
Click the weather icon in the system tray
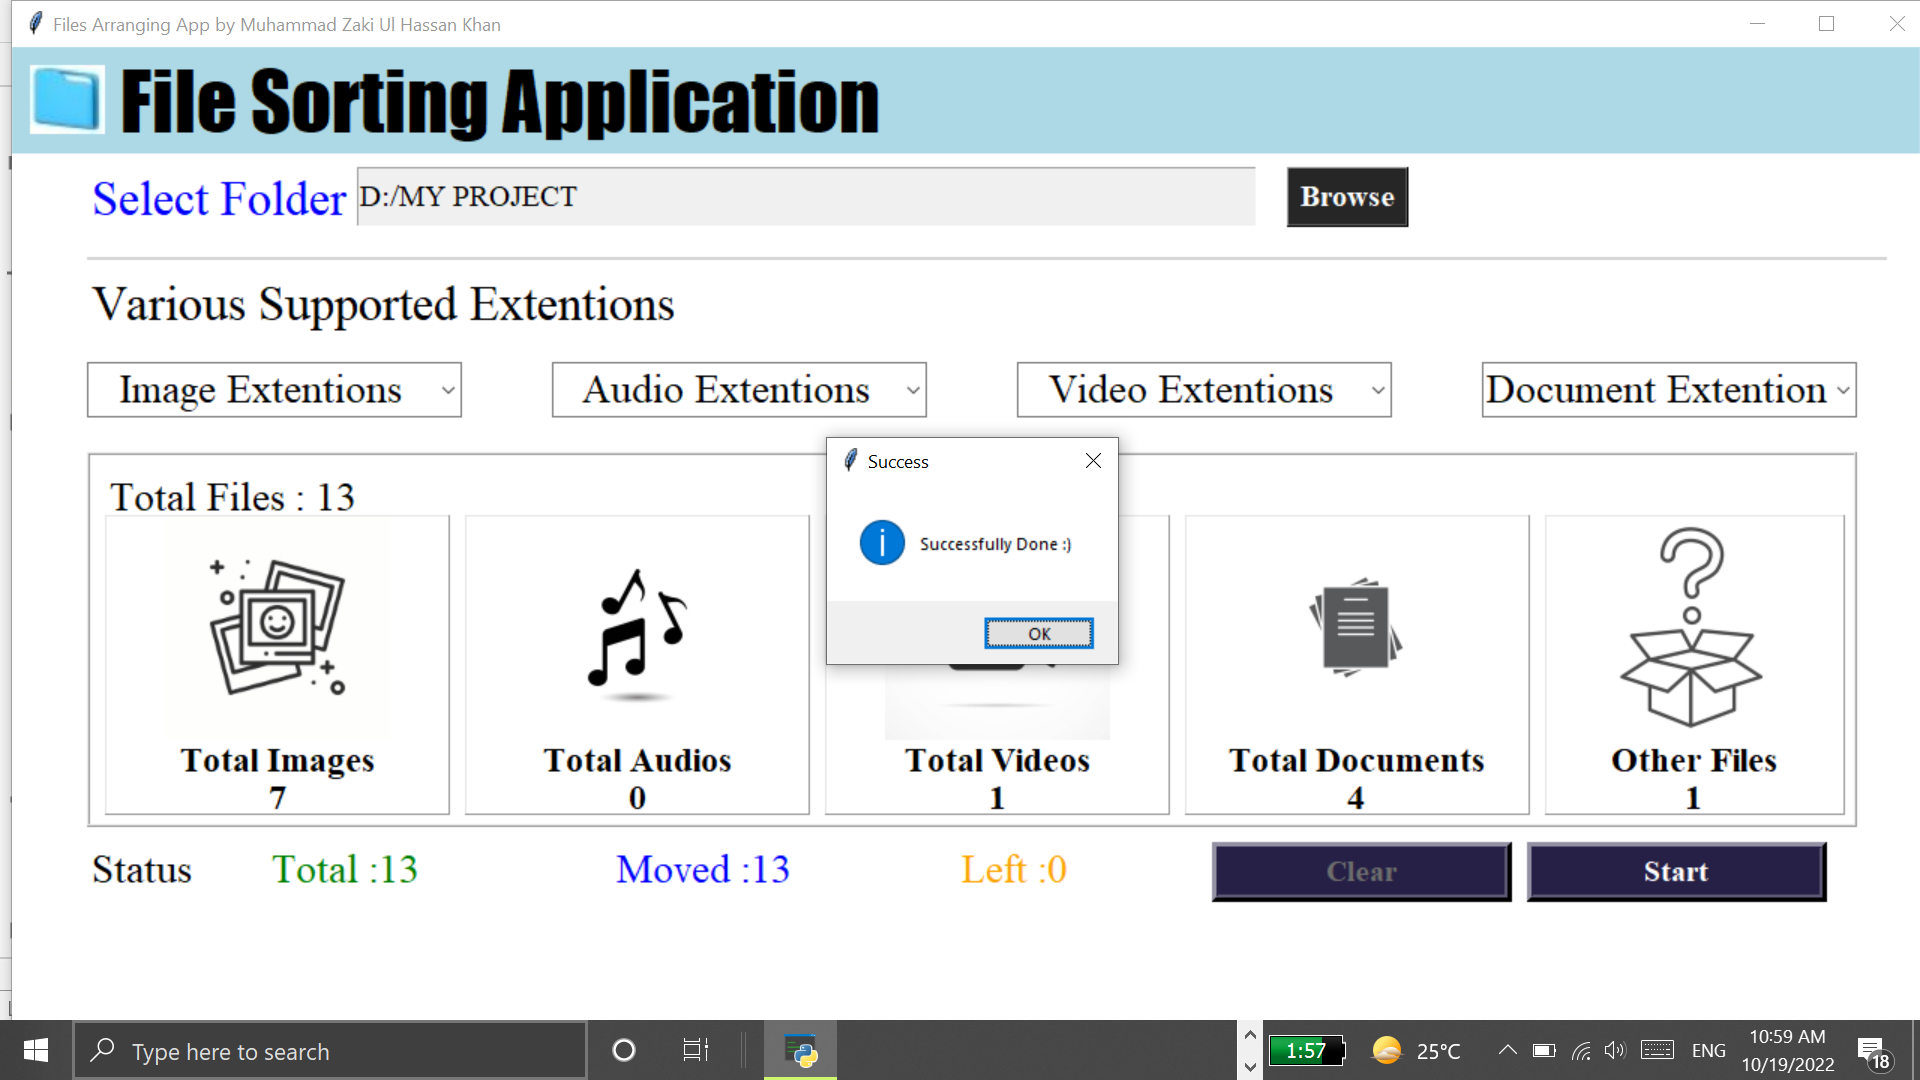1385,1050
